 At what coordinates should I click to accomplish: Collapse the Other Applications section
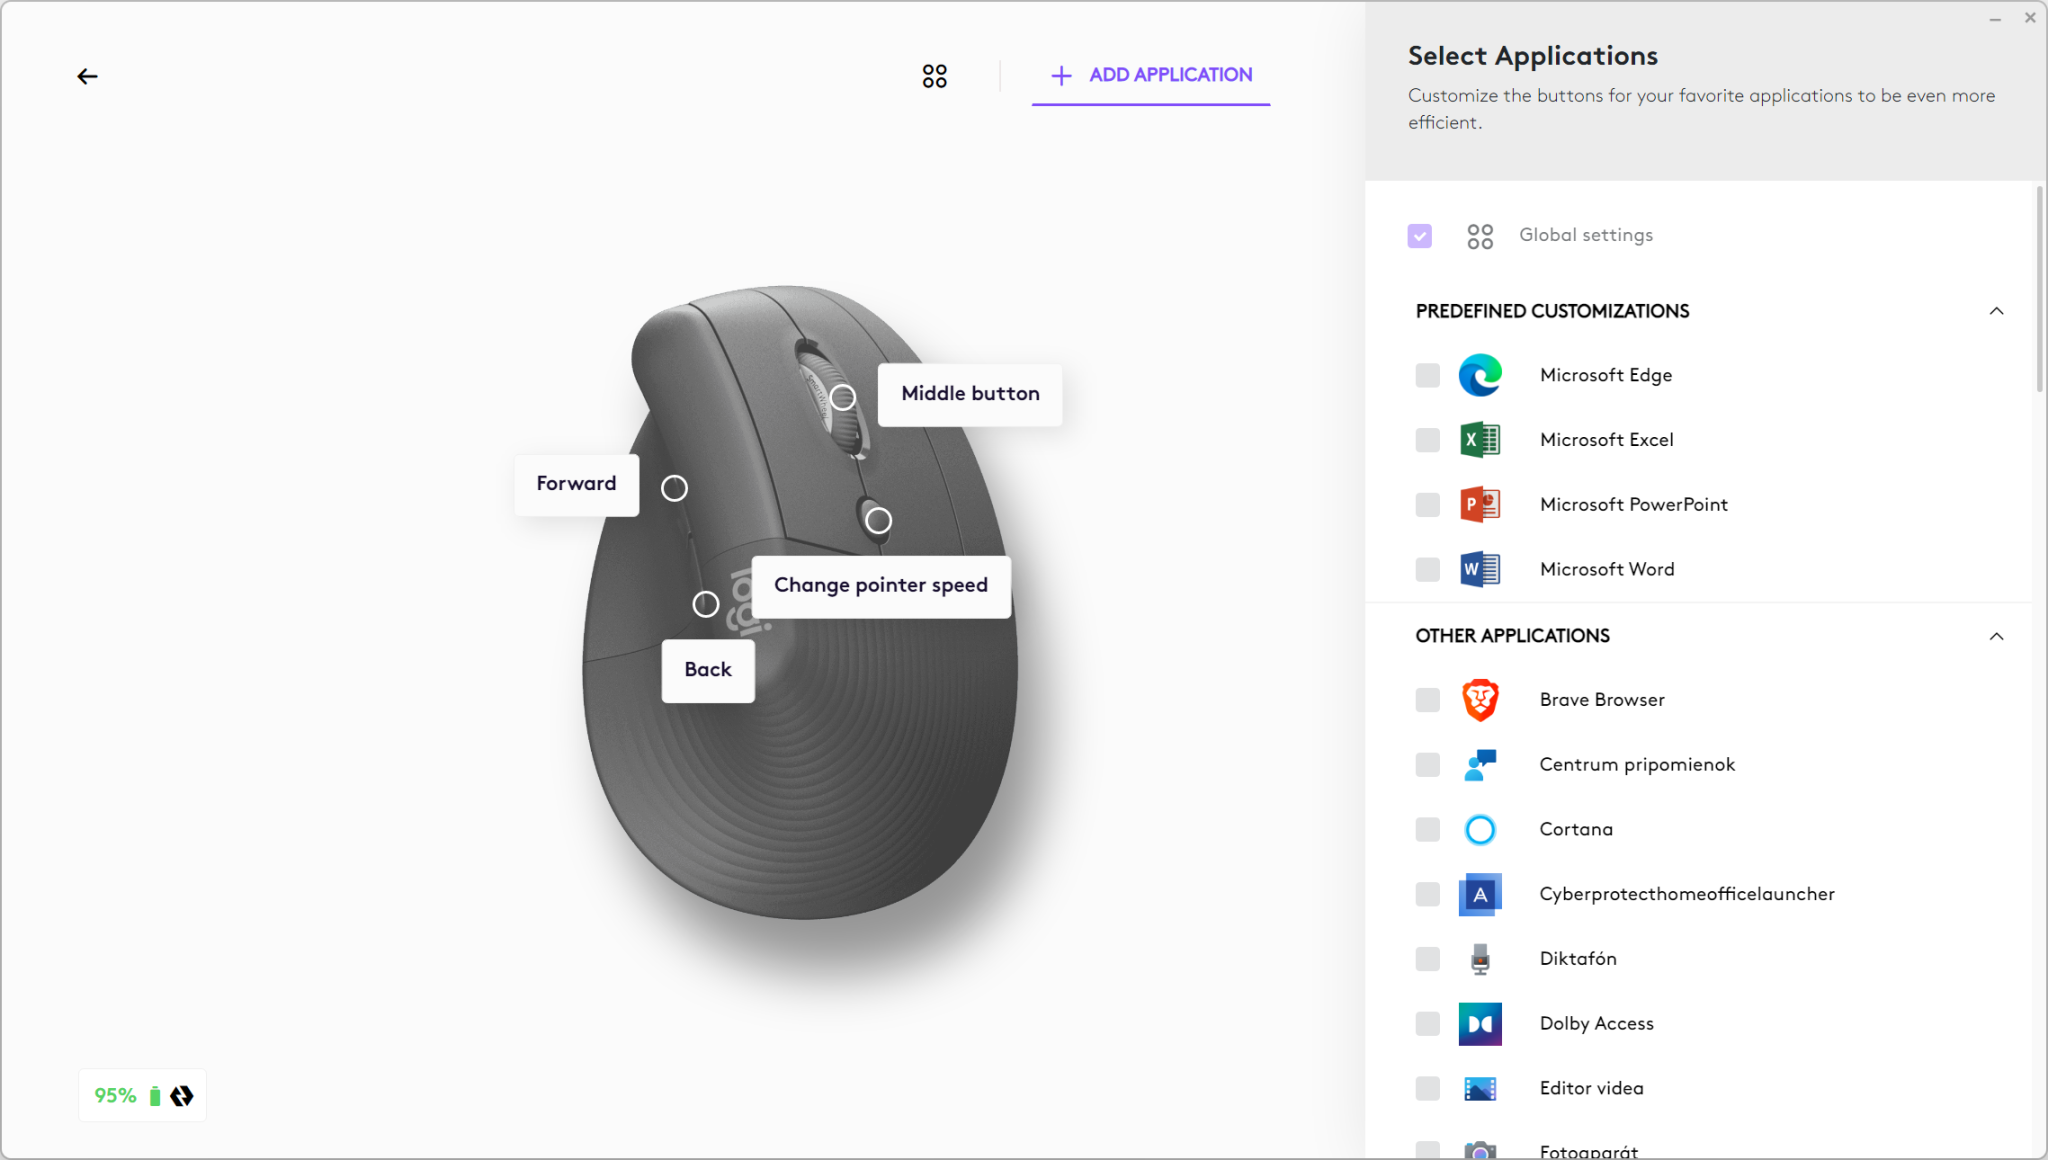[1996, 636]
